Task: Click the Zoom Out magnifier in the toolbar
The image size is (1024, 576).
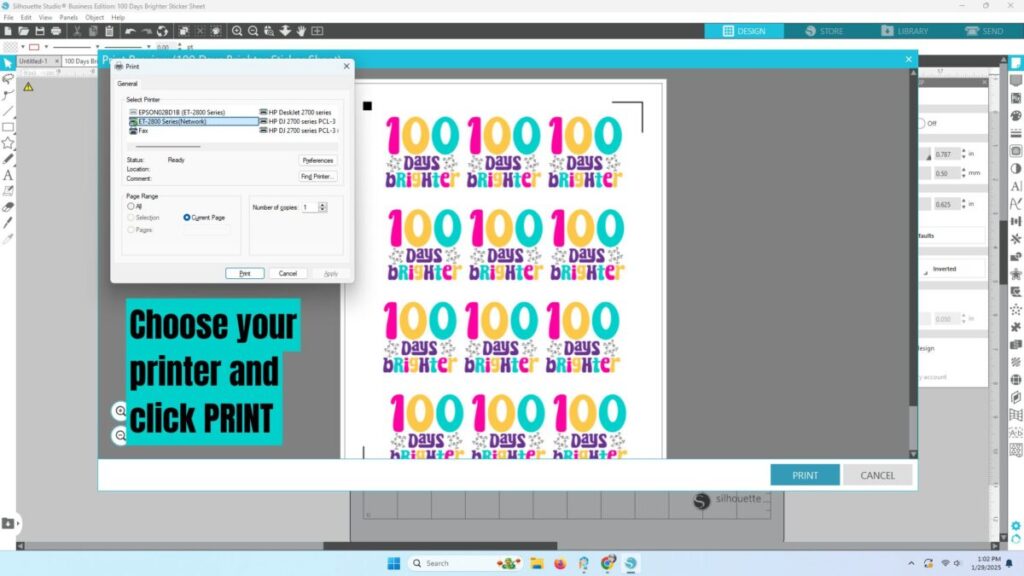Action: click(x=253, y=31)
